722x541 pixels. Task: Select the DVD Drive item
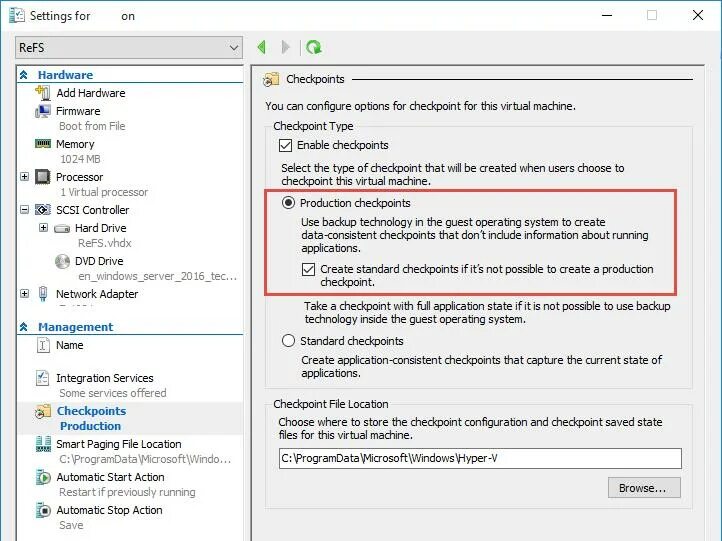(x=99, y=261)
